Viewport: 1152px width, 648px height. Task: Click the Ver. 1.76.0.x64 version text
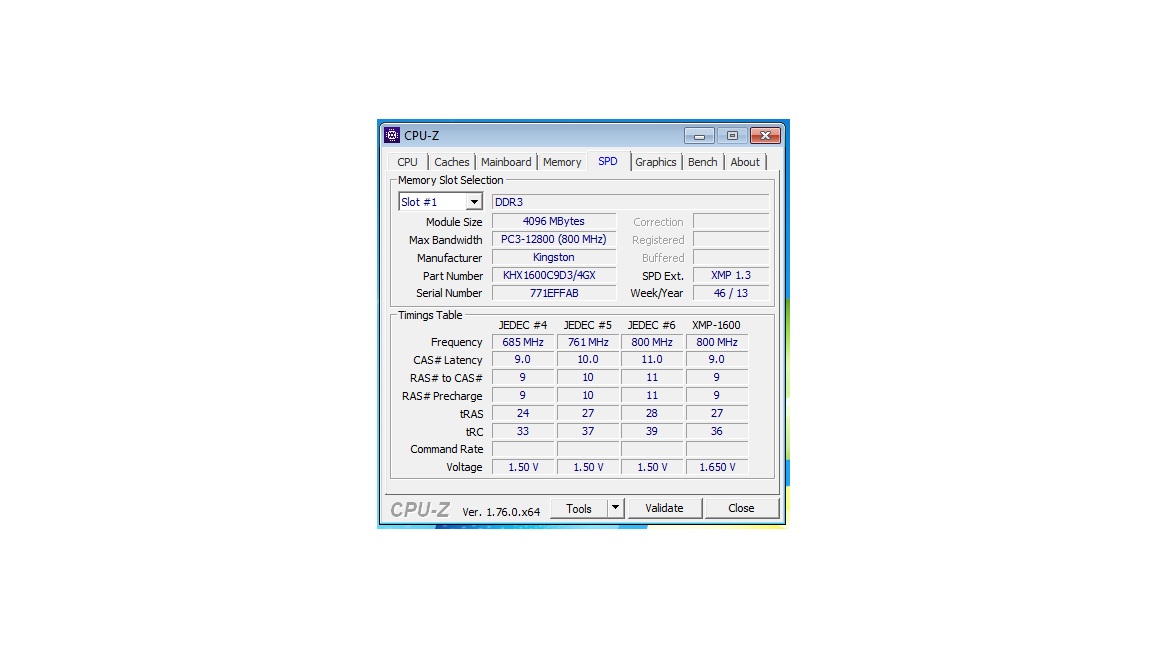tap(501, 511)
